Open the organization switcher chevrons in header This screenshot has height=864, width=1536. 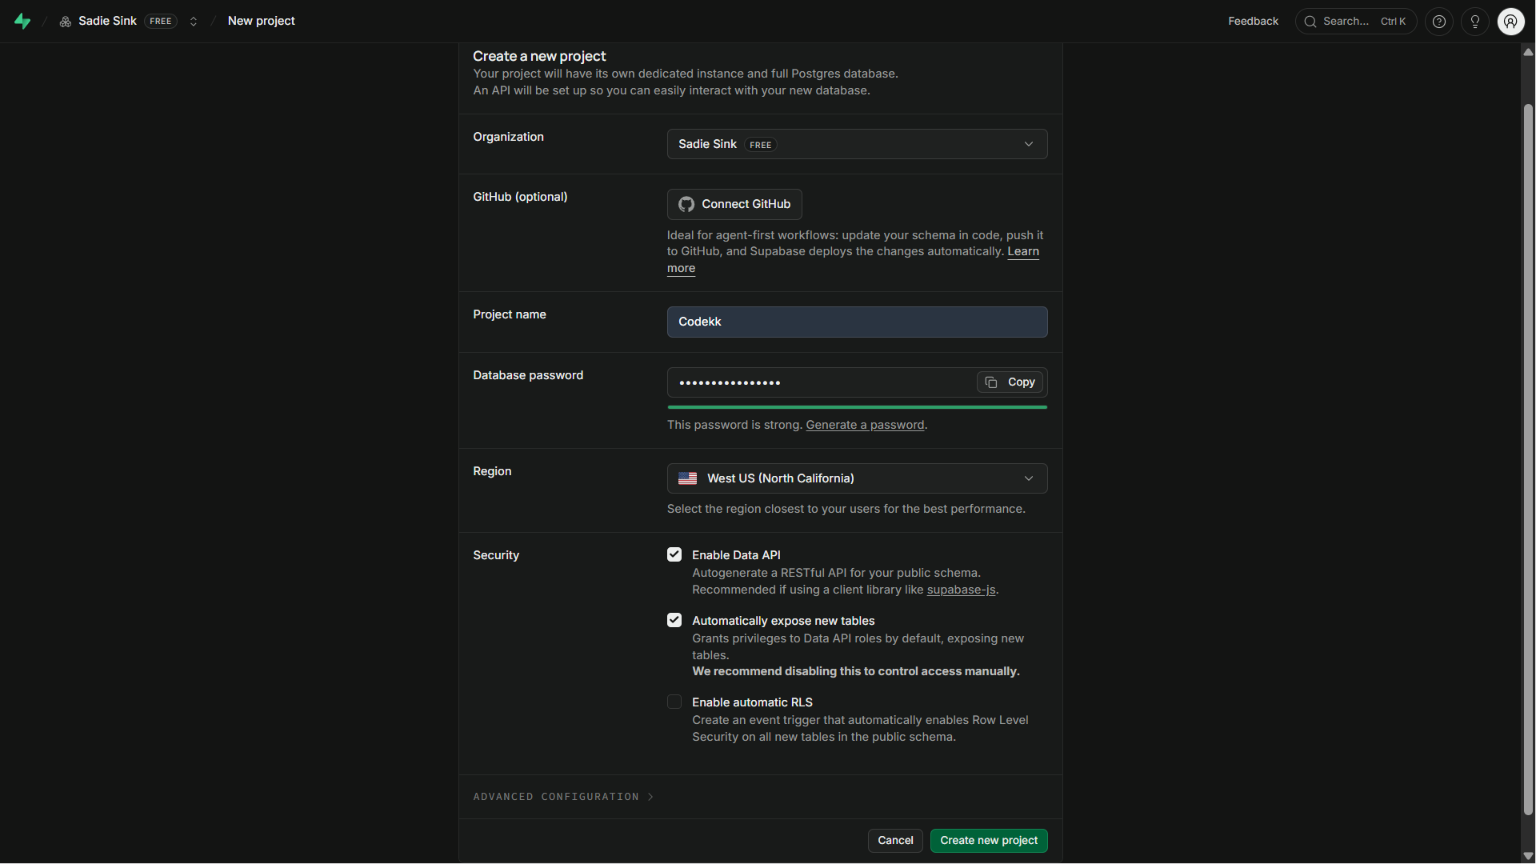pos(193,21)
